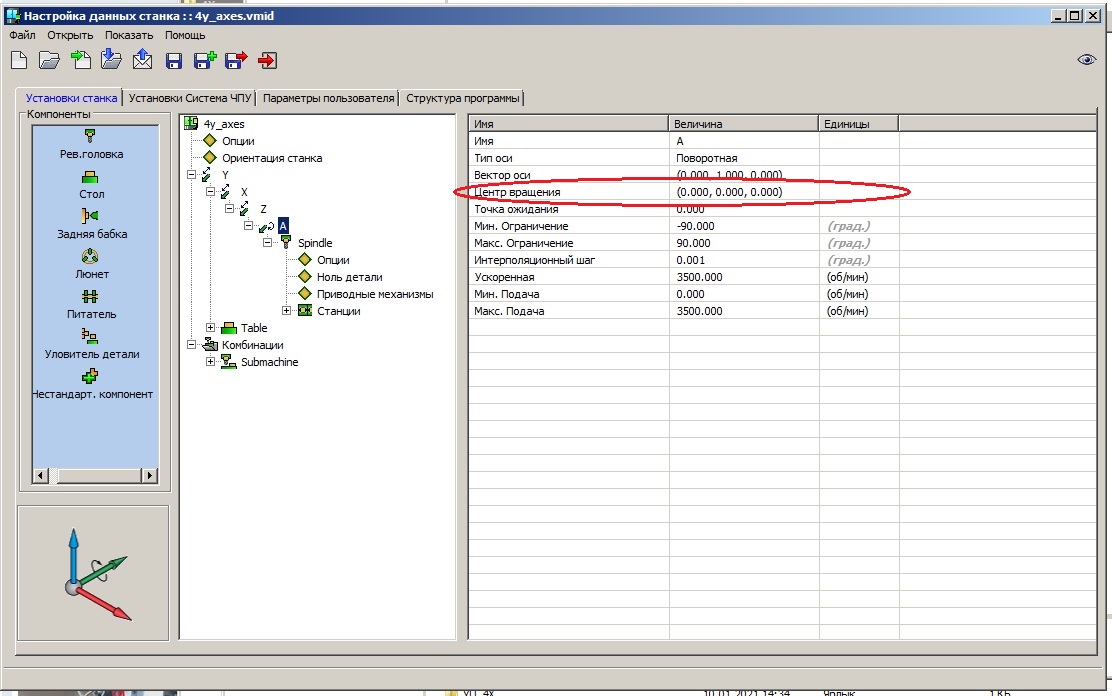Click the Центр вращения value cell

[x=744, y=192]
